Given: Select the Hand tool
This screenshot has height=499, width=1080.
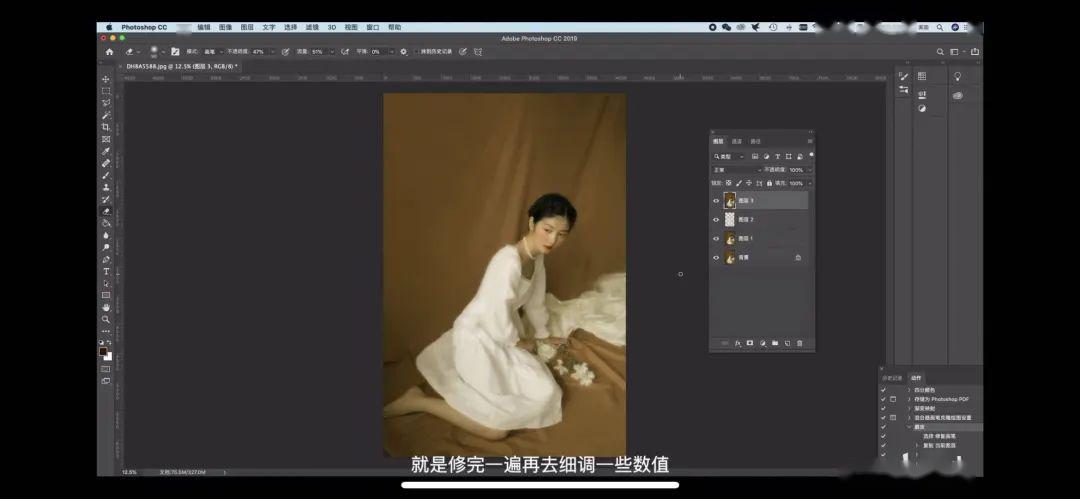Looking at the screenshot, I should [105, 307].
